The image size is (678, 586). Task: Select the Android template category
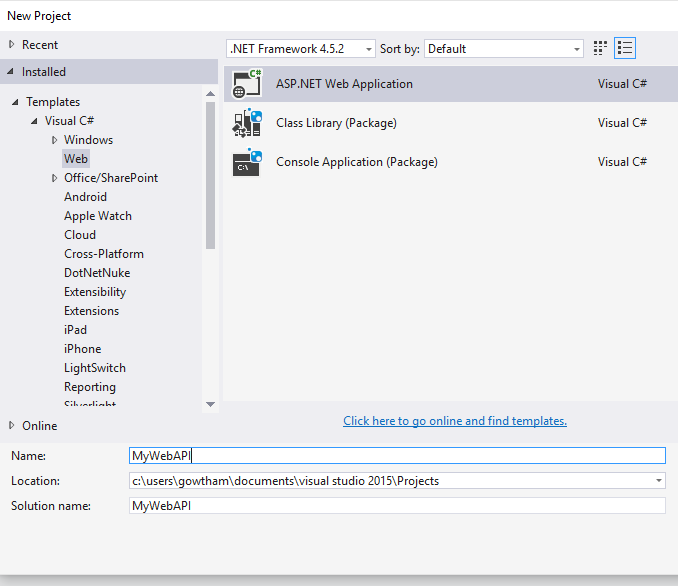85,197
